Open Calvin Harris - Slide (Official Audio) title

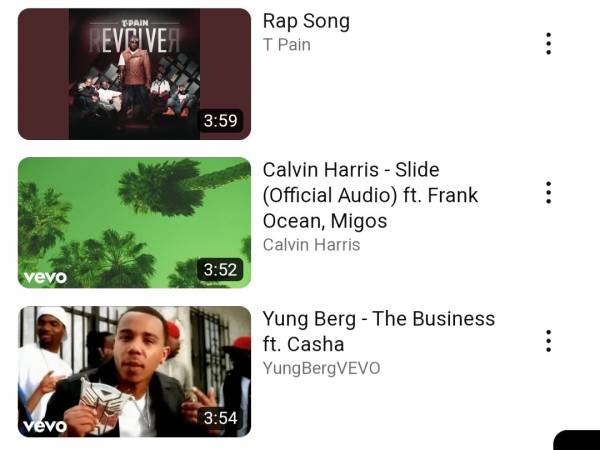pos(370,195)
